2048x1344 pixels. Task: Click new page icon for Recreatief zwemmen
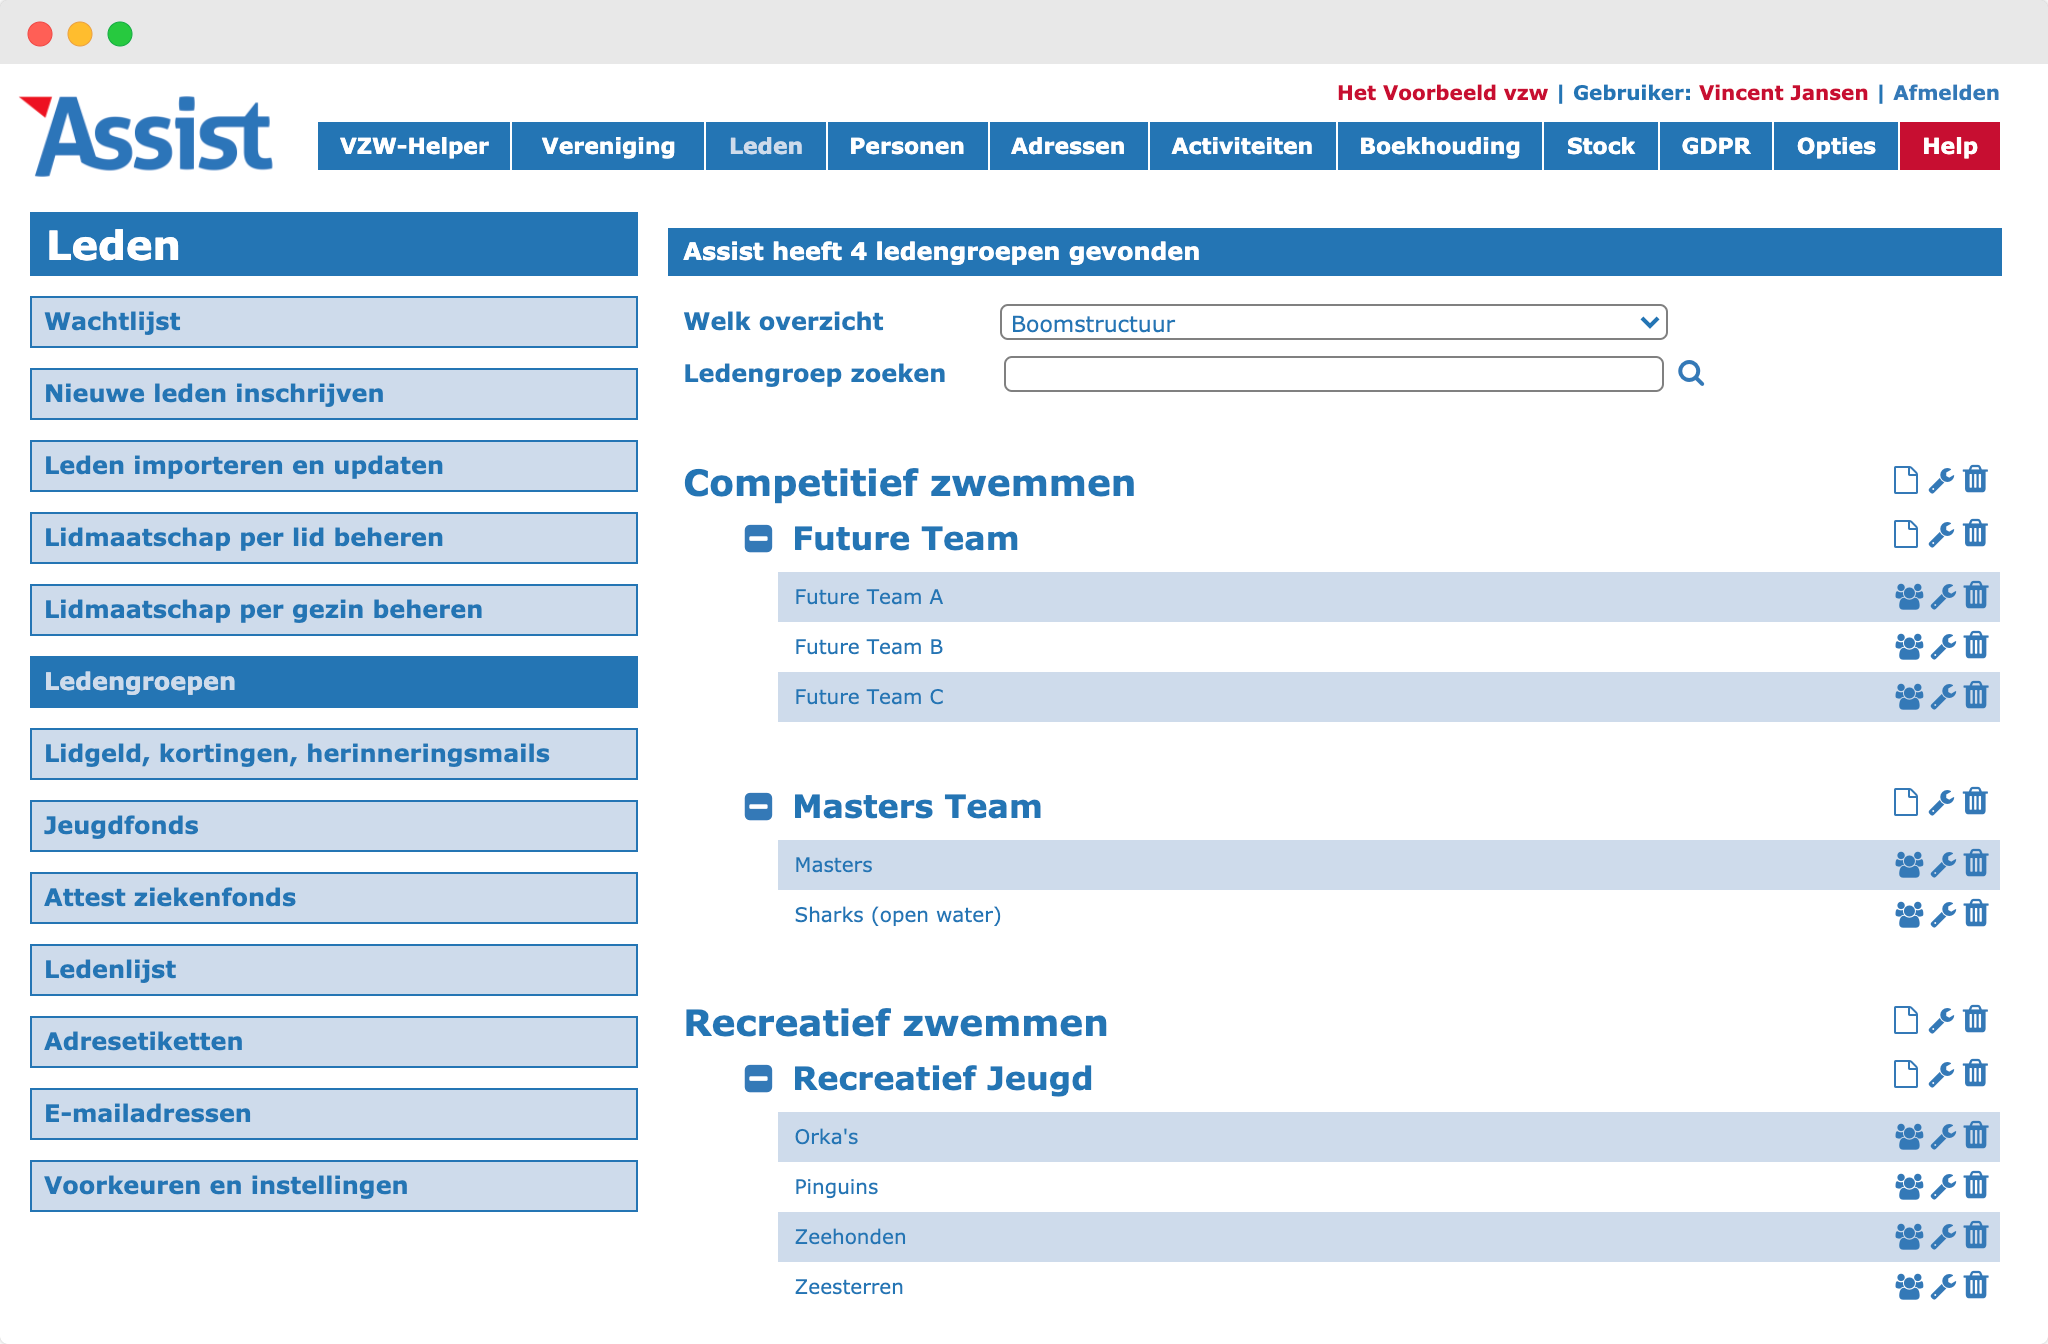click(1906, 1020)
